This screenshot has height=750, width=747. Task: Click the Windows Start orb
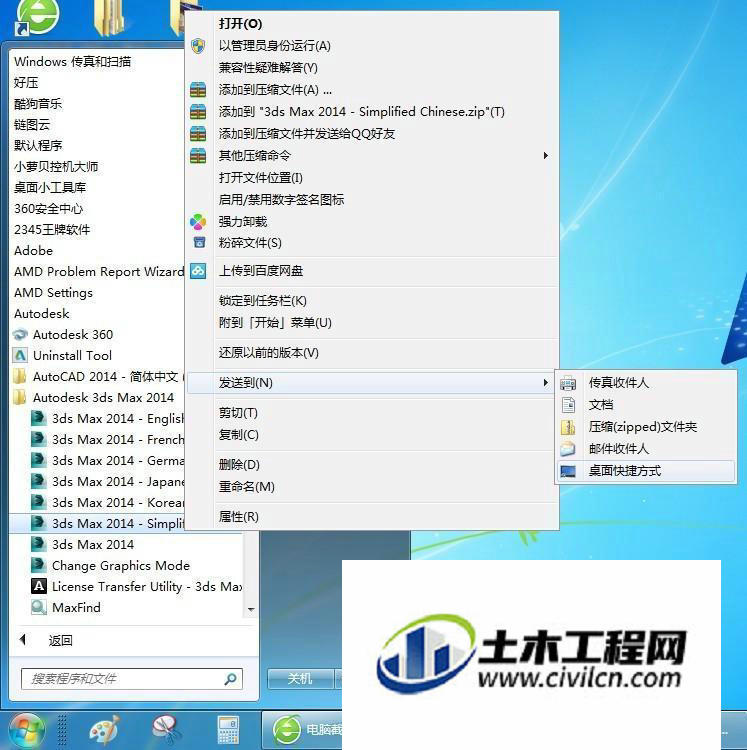[27, 730]
